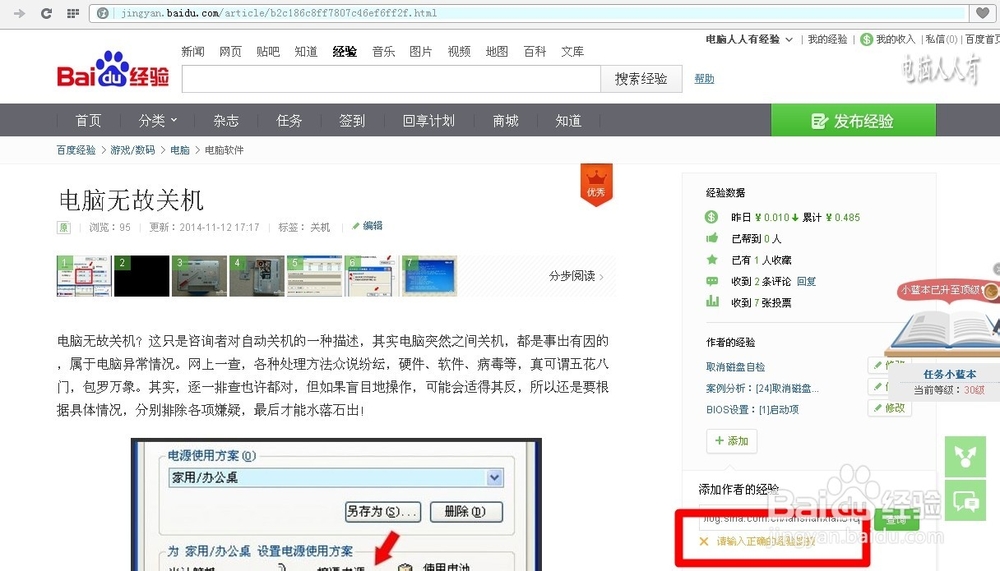Image resolution: width=1000 pixels, height=571 pixels.
Task: Open the 回享计划 nav item
Action: pyautogui.click(x=429, y=121)
